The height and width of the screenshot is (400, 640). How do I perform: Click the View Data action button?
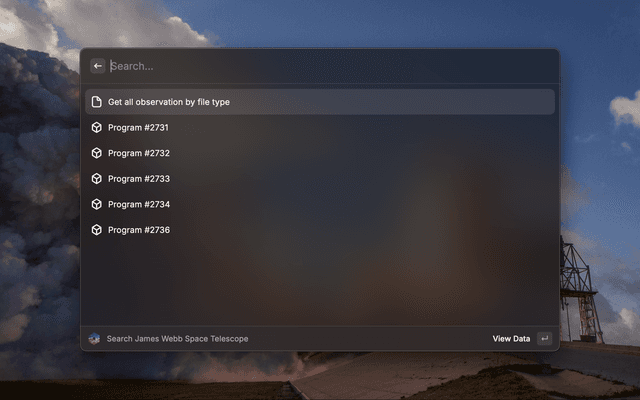pyautogui.click(x=511, y=339)
